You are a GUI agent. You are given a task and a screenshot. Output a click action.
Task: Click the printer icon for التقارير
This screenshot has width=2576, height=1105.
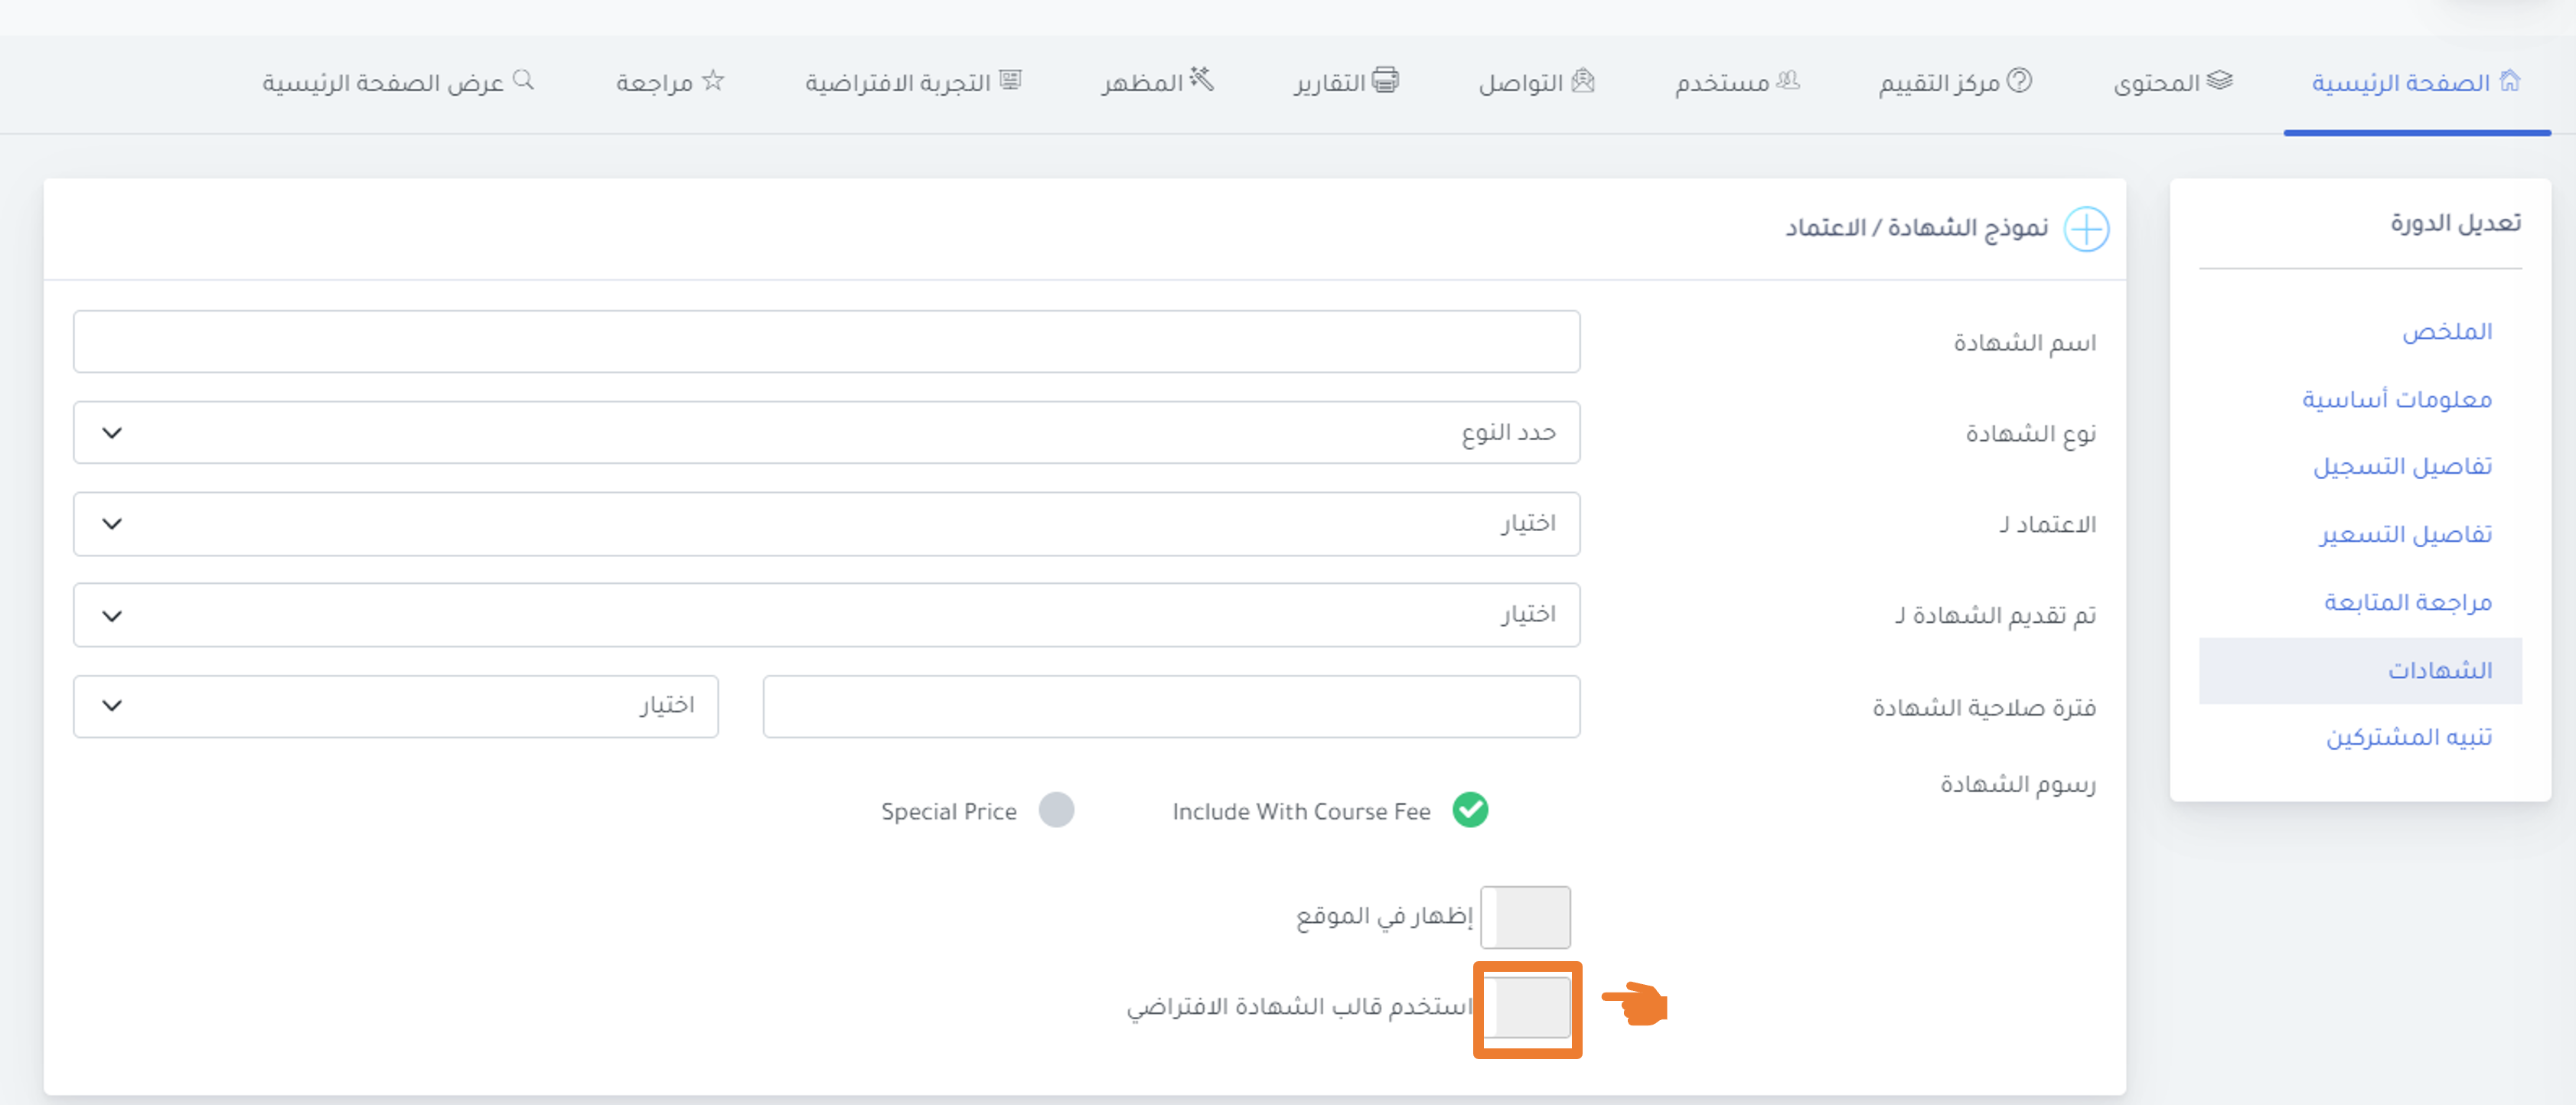pos(1385,80)
